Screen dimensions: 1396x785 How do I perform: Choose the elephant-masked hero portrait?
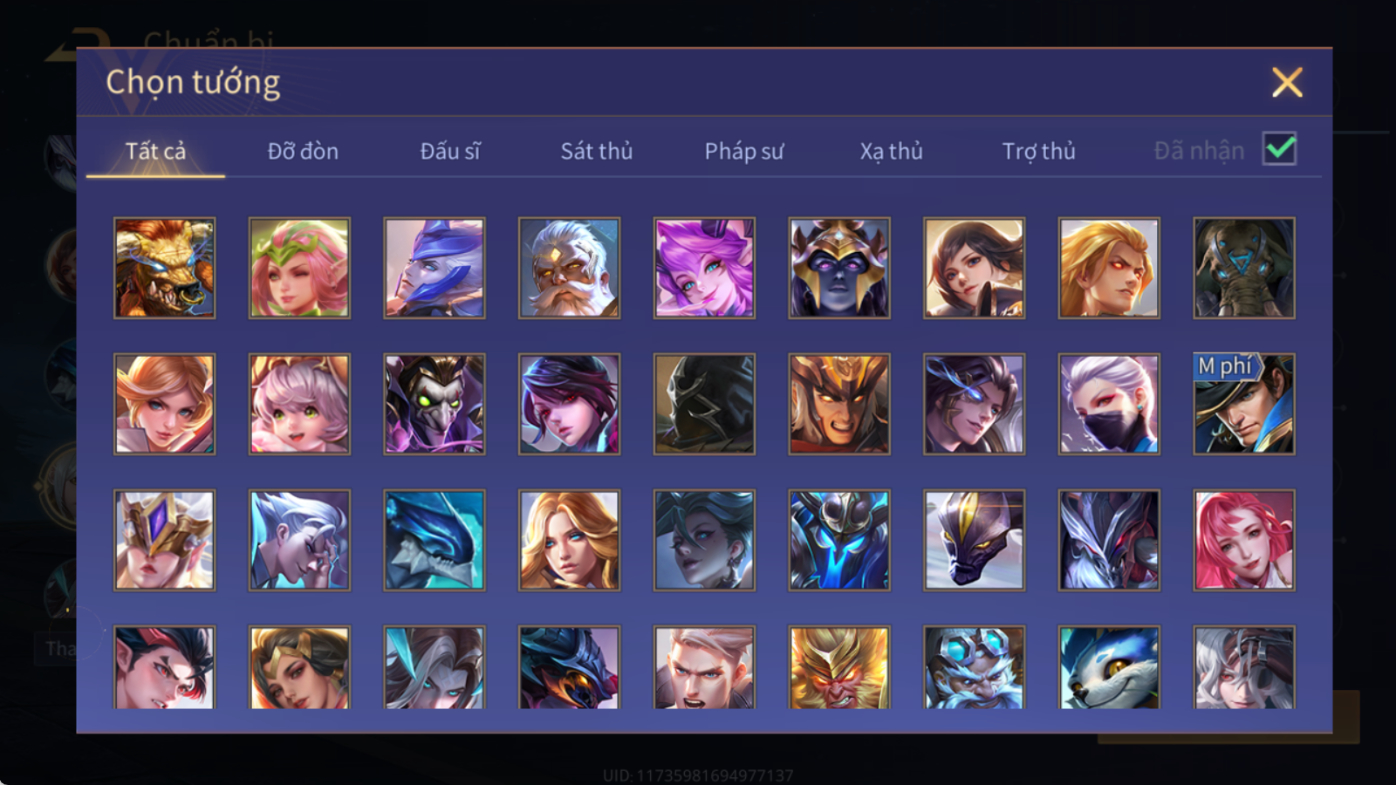pos(1244,268)
